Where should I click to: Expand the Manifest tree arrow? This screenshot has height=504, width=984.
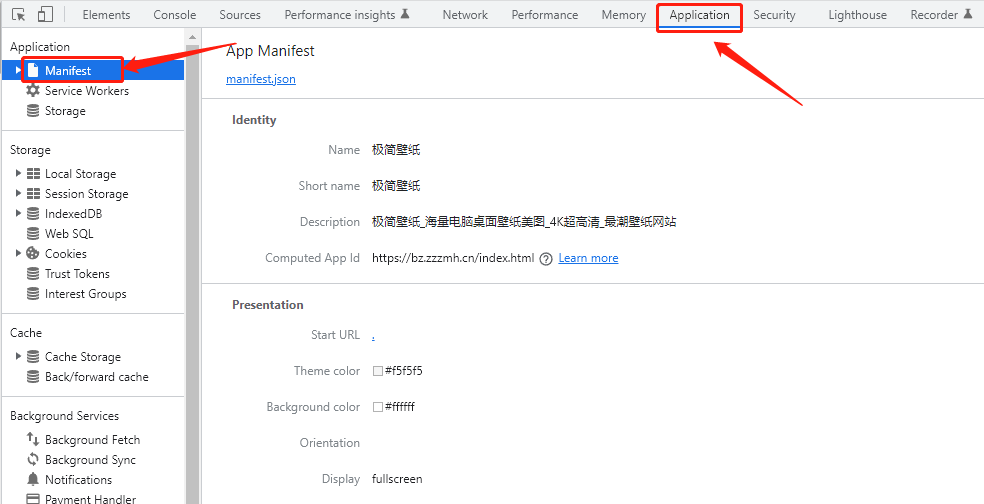pos(18,70)
